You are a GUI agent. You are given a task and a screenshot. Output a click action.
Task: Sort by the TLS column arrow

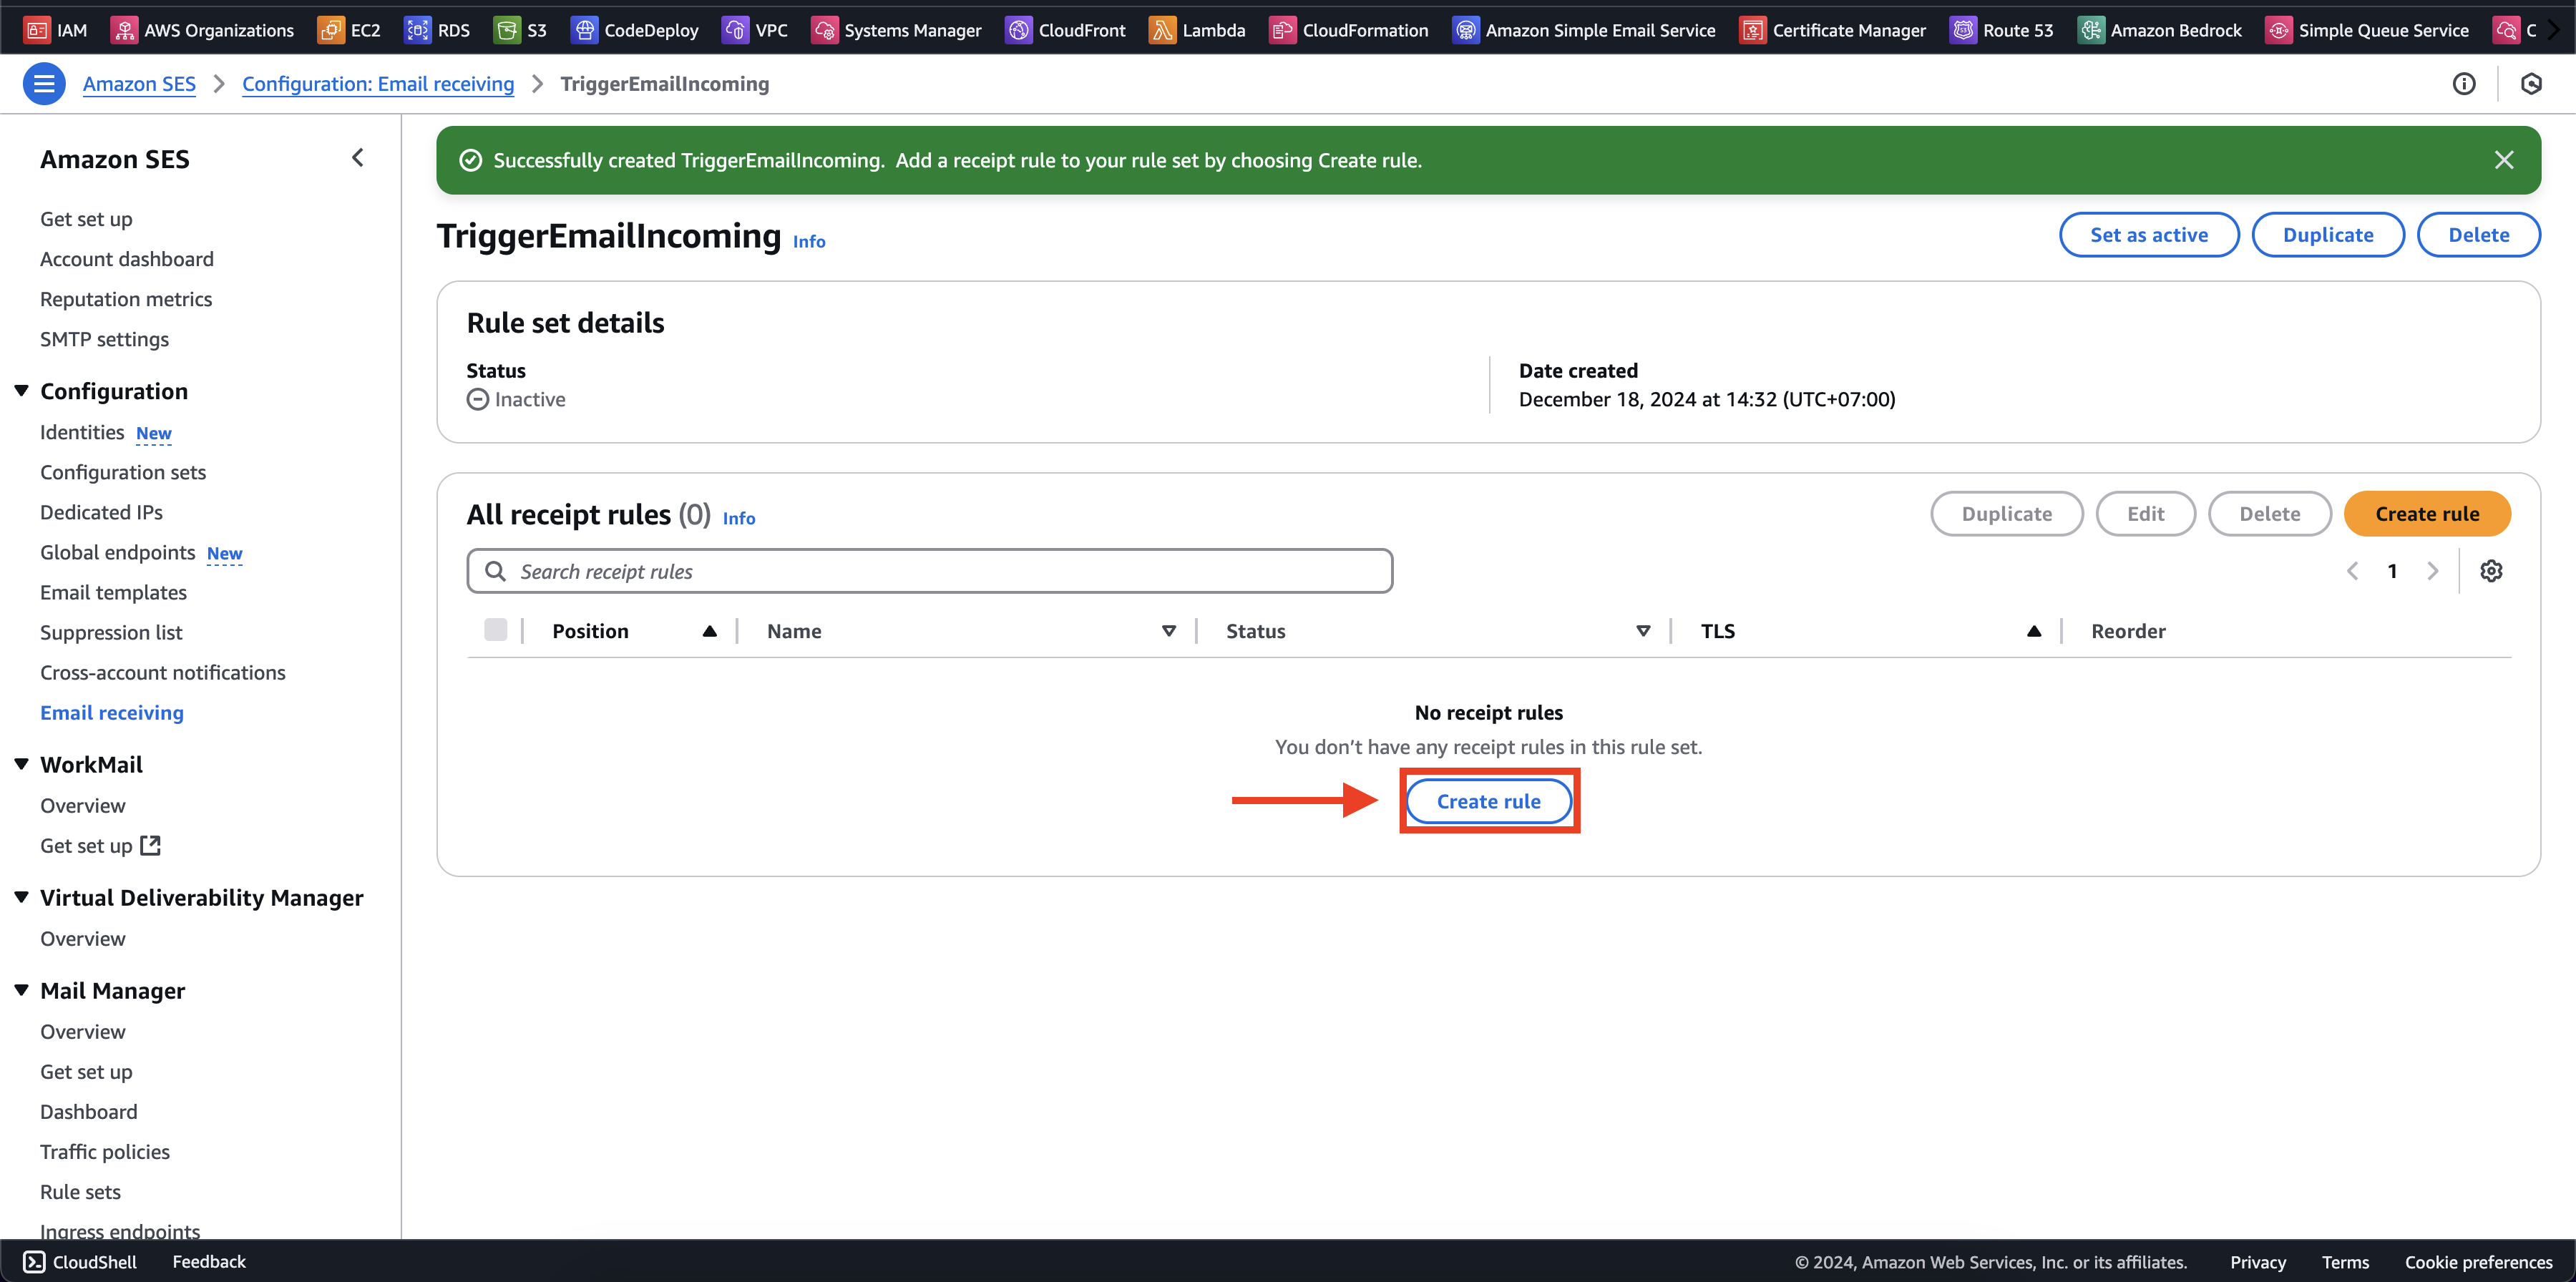[2033, 631]
